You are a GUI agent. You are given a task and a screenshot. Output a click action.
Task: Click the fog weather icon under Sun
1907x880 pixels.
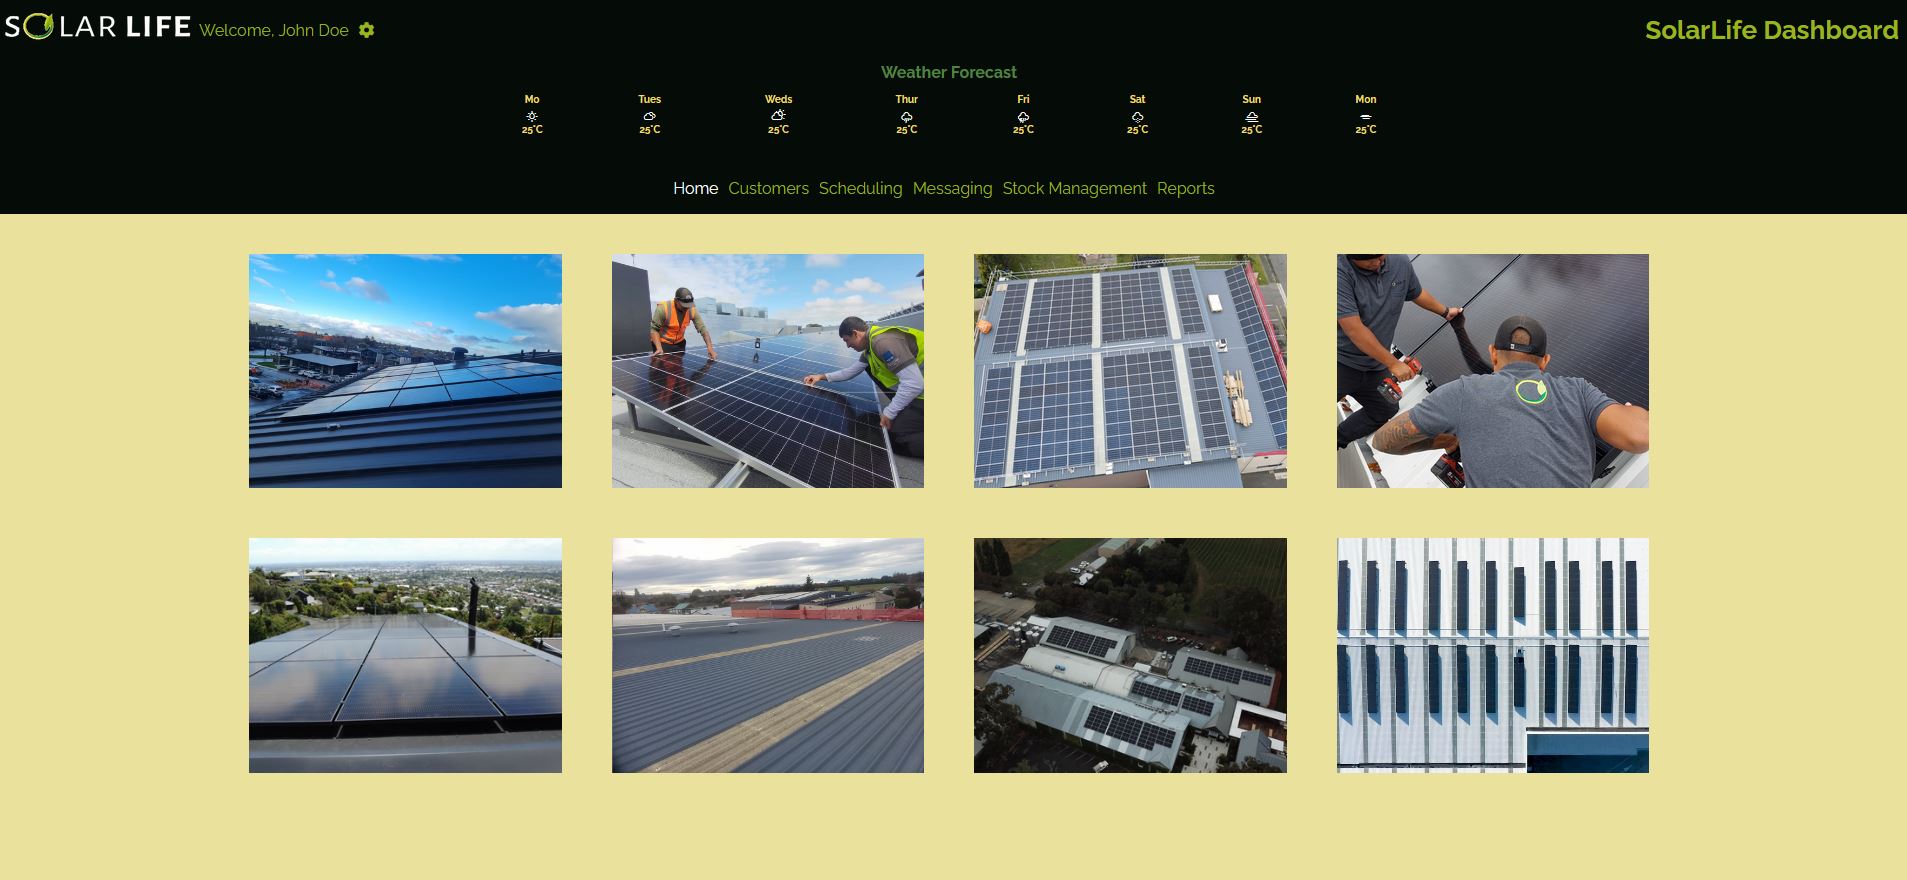coord(1252,117)
